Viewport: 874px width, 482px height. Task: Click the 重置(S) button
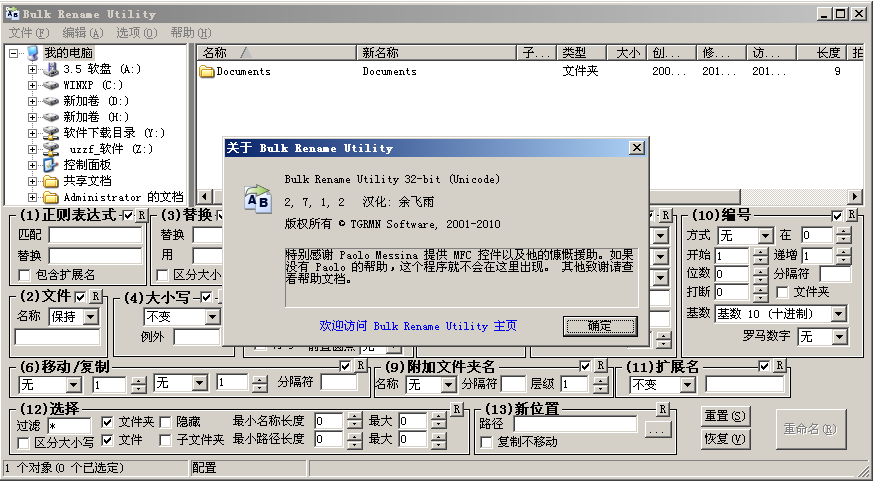(x=724, y=416)
